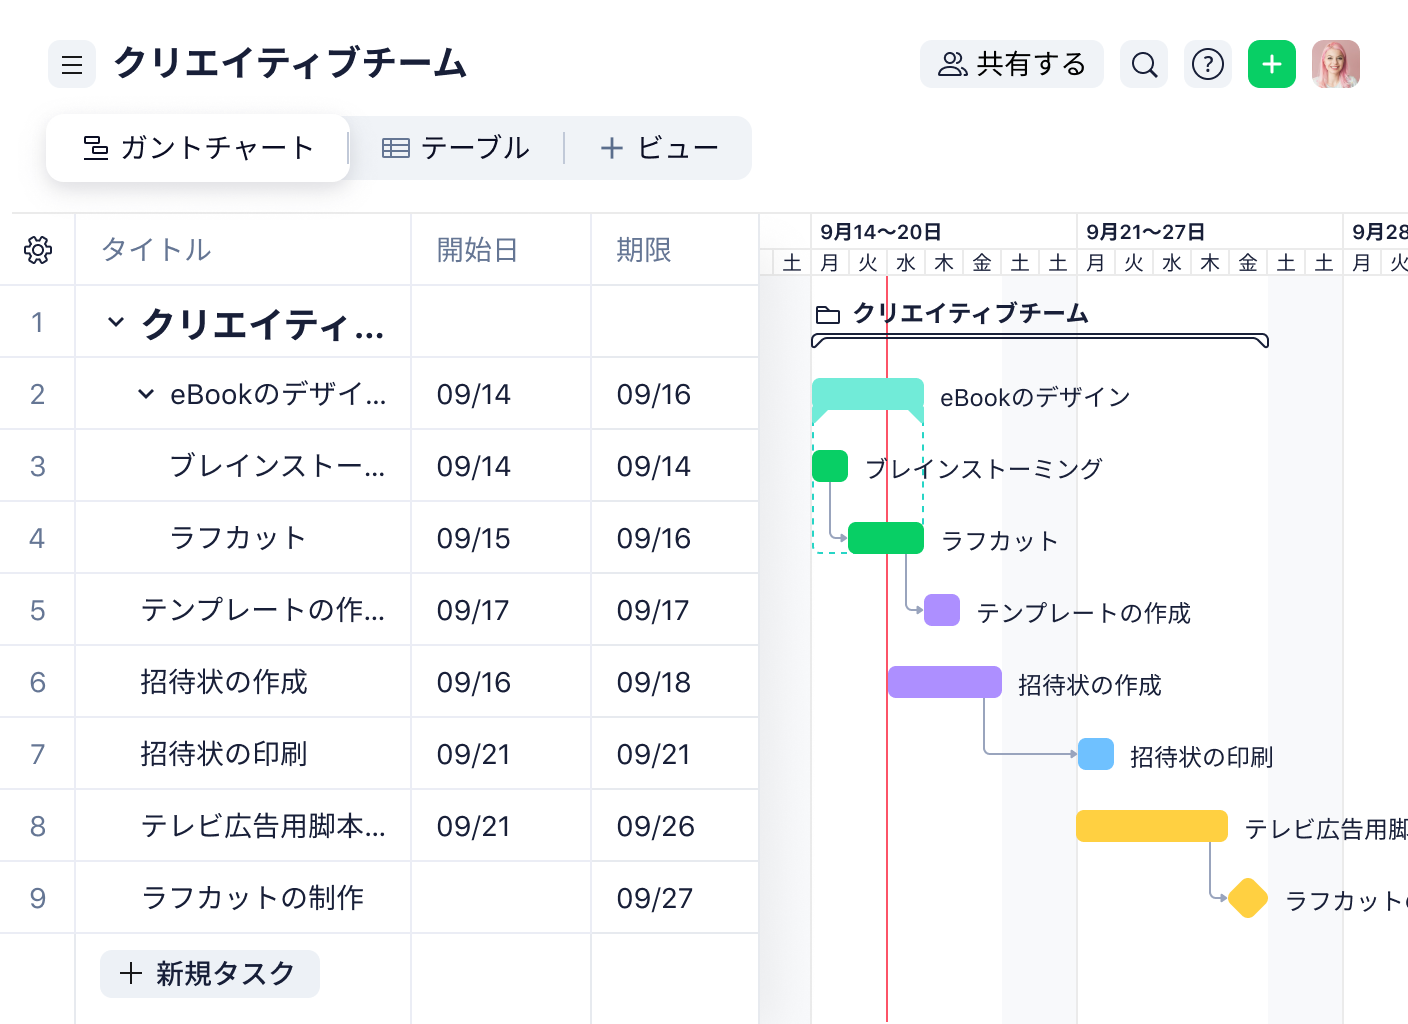Screen dimensions: 1408x1024
Task: Open the help question mark icon
Action: [1207, 64]
